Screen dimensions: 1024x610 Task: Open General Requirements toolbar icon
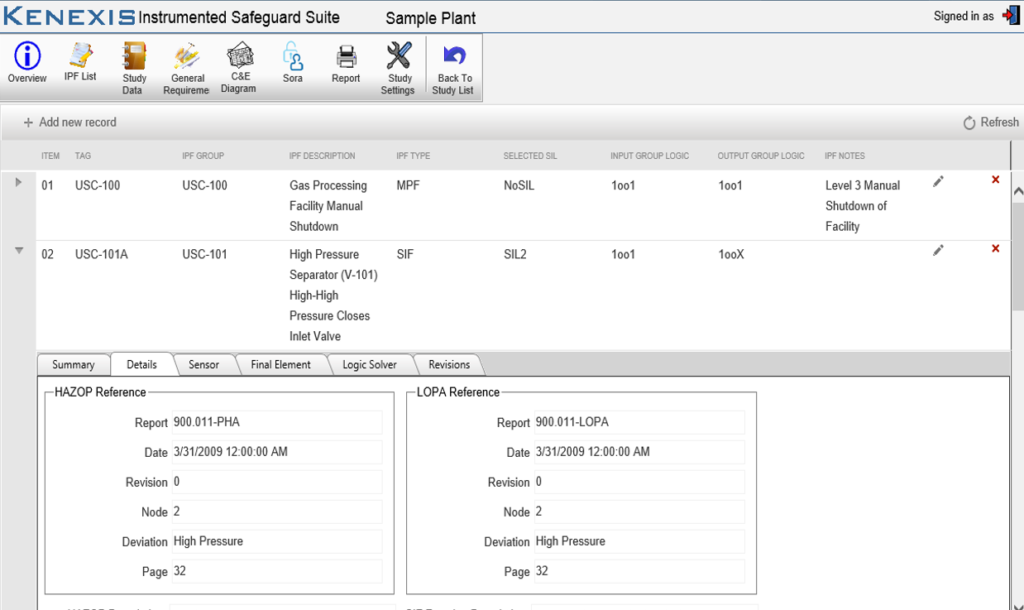pos(187,68)
